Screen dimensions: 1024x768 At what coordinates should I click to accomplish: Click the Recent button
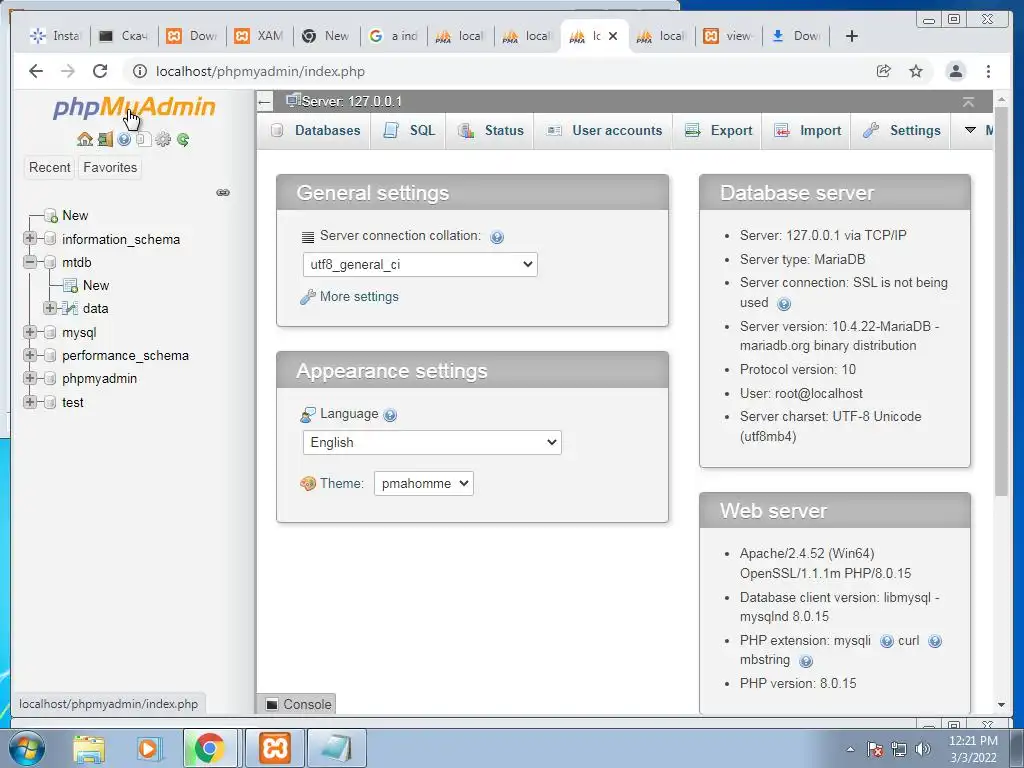point(50,168)
